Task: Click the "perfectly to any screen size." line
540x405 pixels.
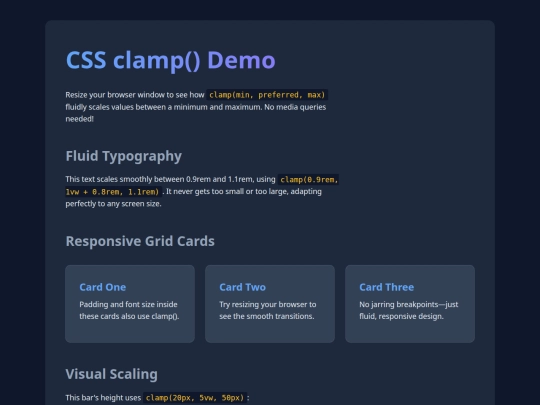Action: [113, 204]
